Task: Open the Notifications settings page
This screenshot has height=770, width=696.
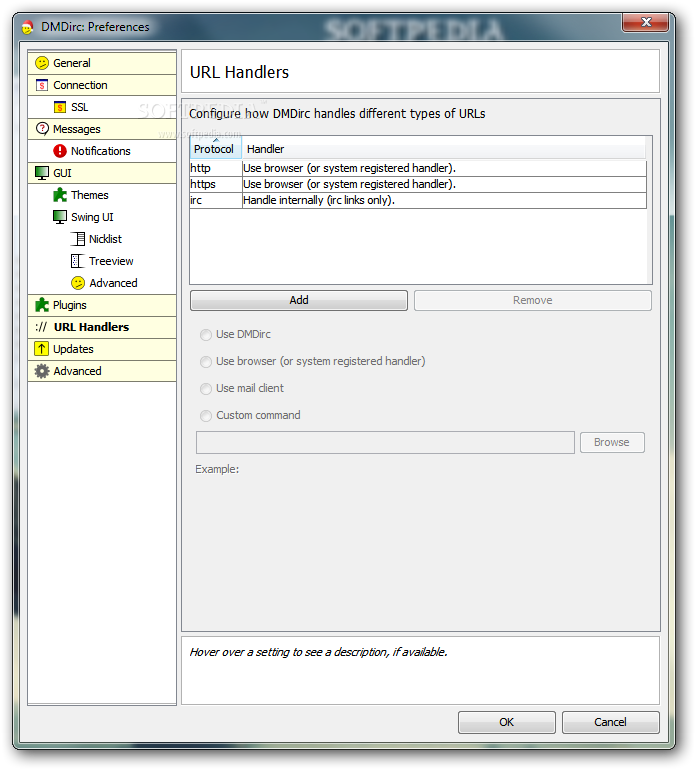Action: tap(102, 151)
